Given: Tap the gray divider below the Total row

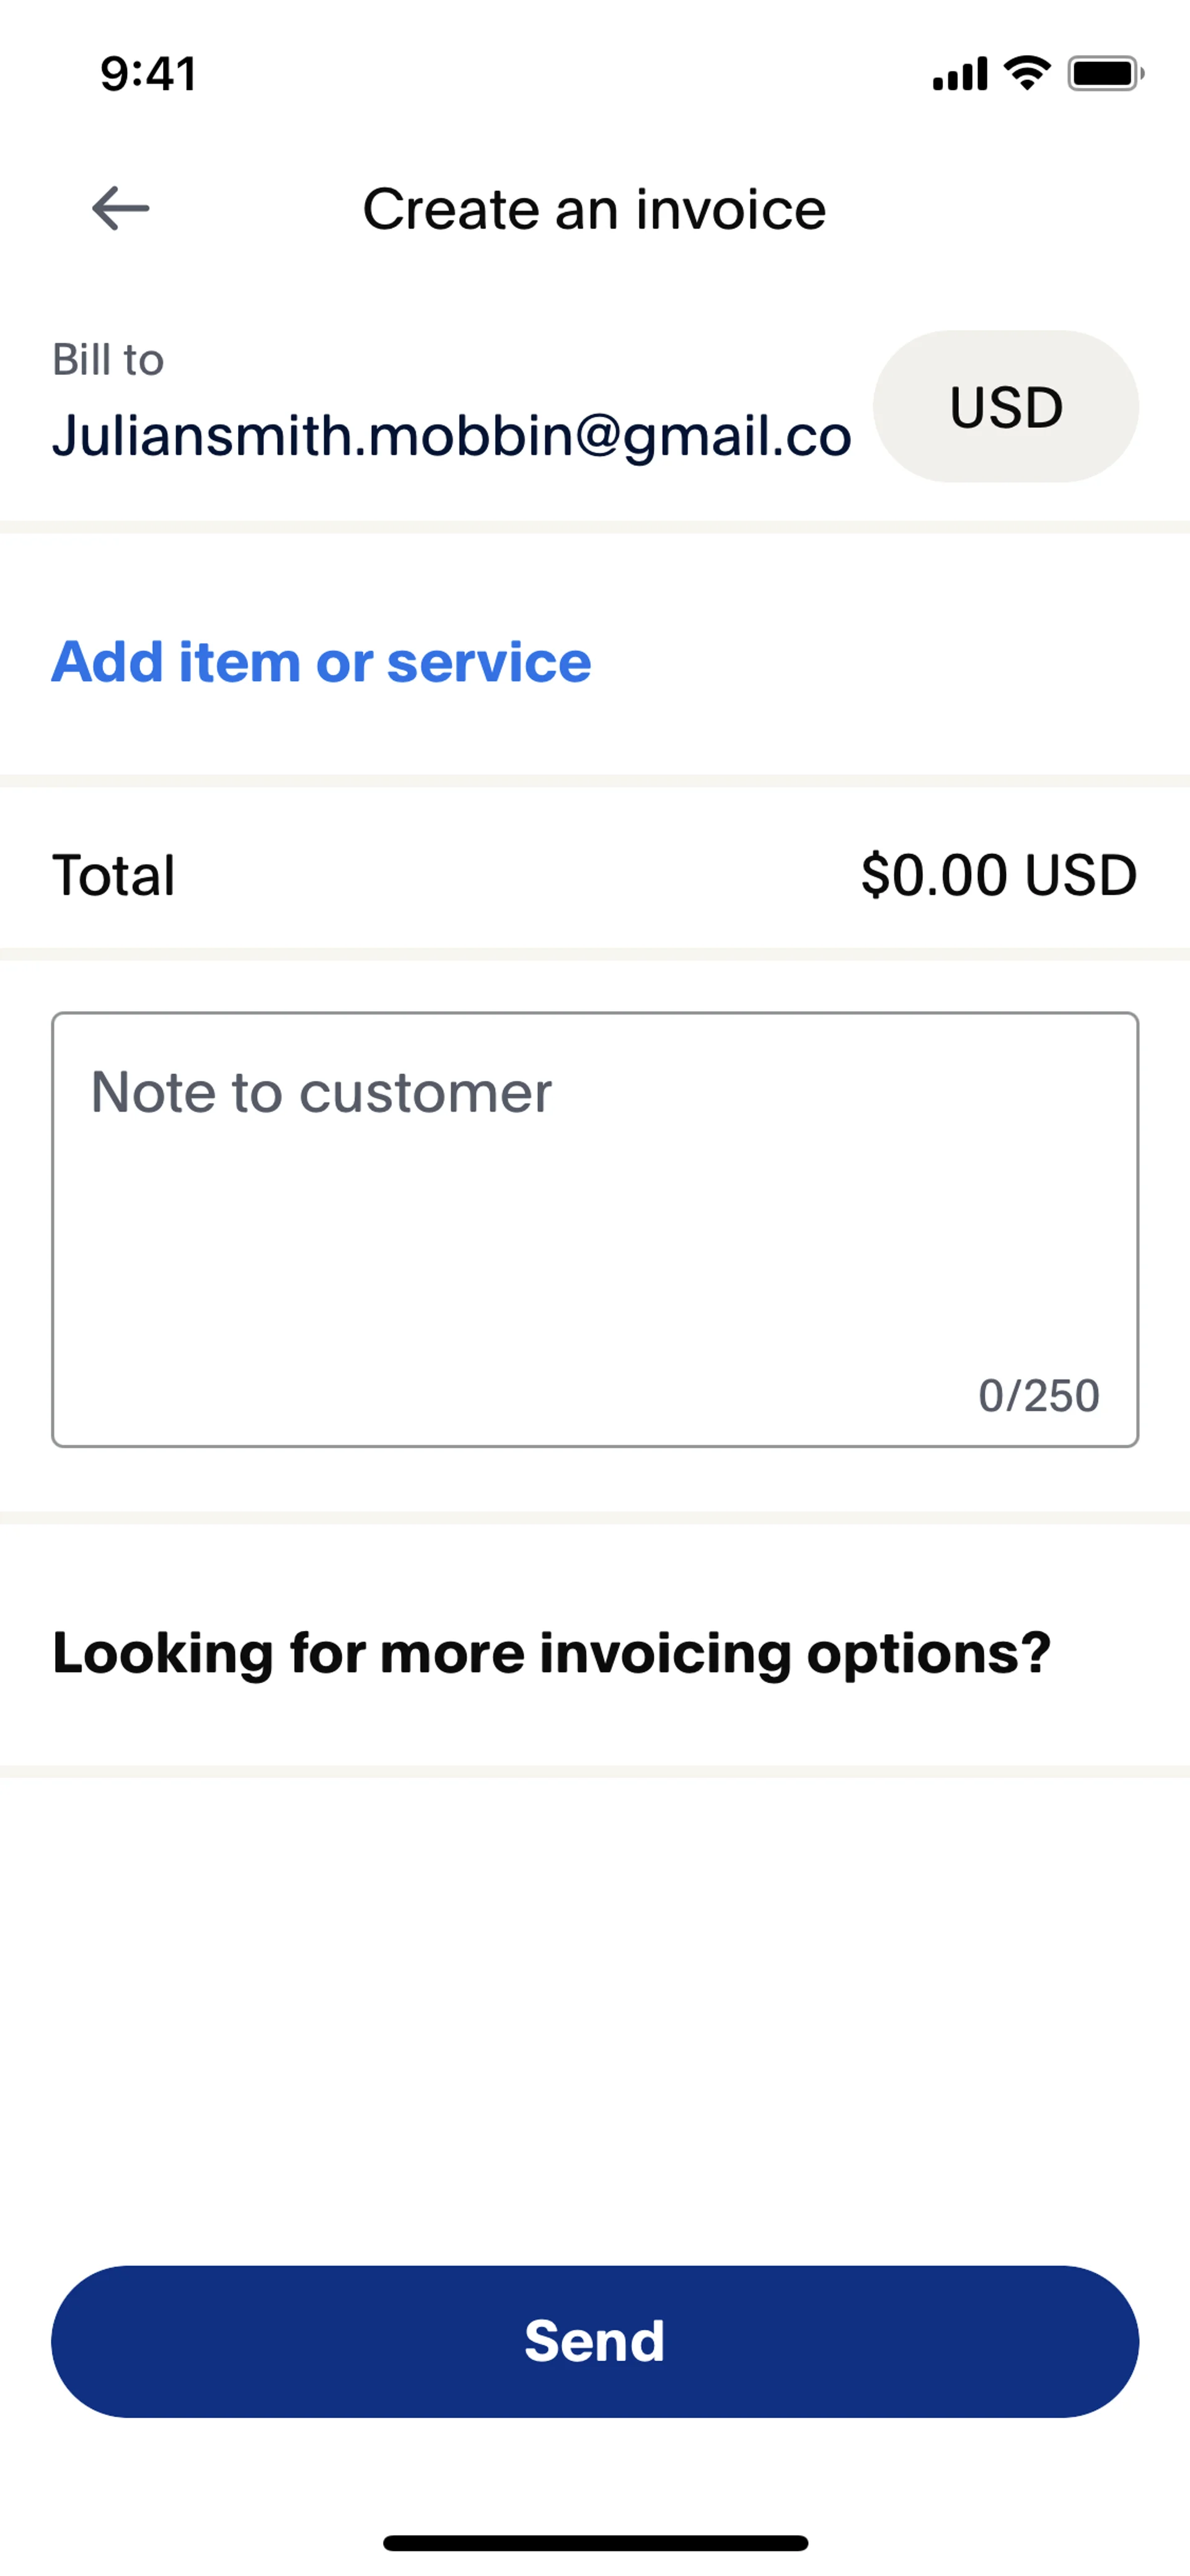Looking at the screenshot, I should pos(595,954).
